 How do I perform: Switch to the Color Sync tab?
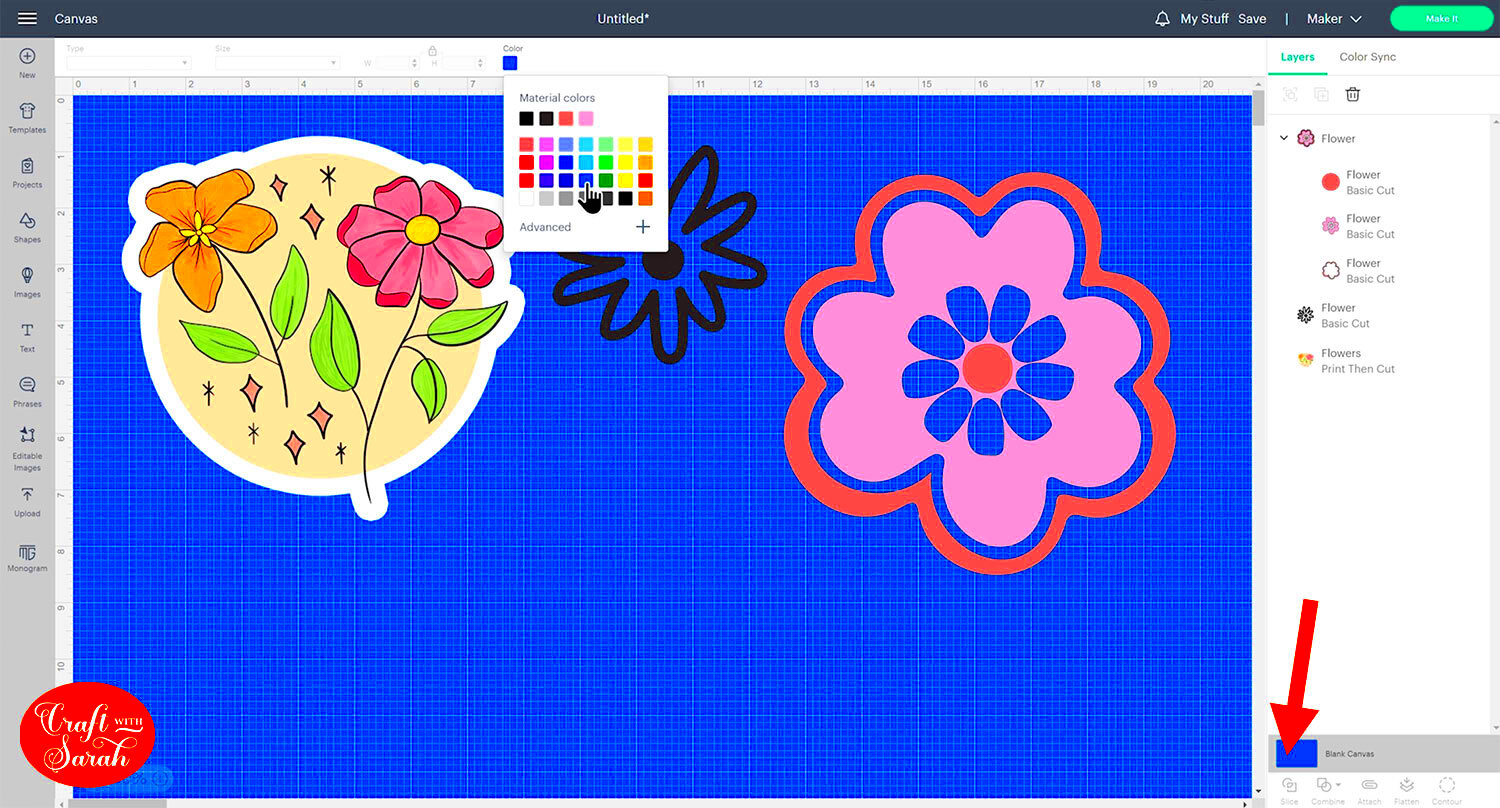[1367, 57]
